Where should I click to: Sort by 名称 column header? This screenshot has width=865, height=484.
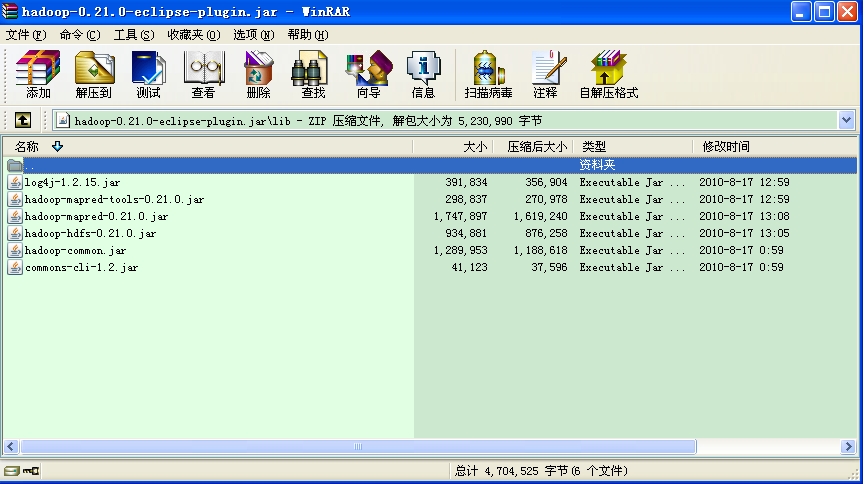coord(207,147)
